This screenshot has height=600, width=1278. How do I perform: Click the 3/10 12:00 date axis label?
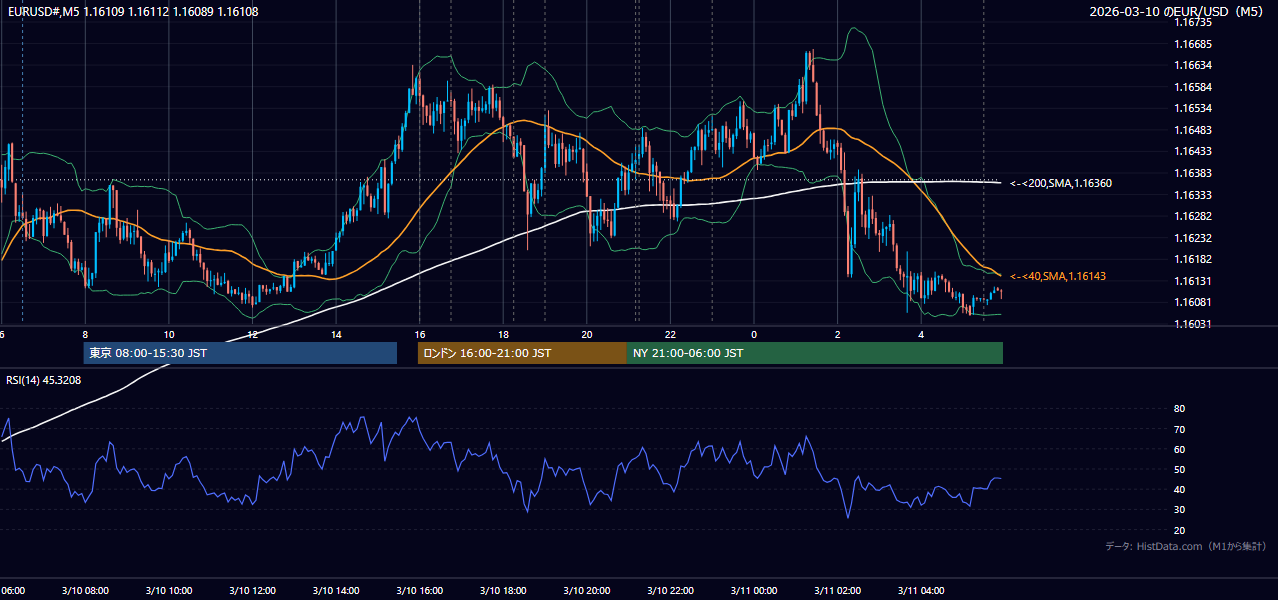pos(252,591)
